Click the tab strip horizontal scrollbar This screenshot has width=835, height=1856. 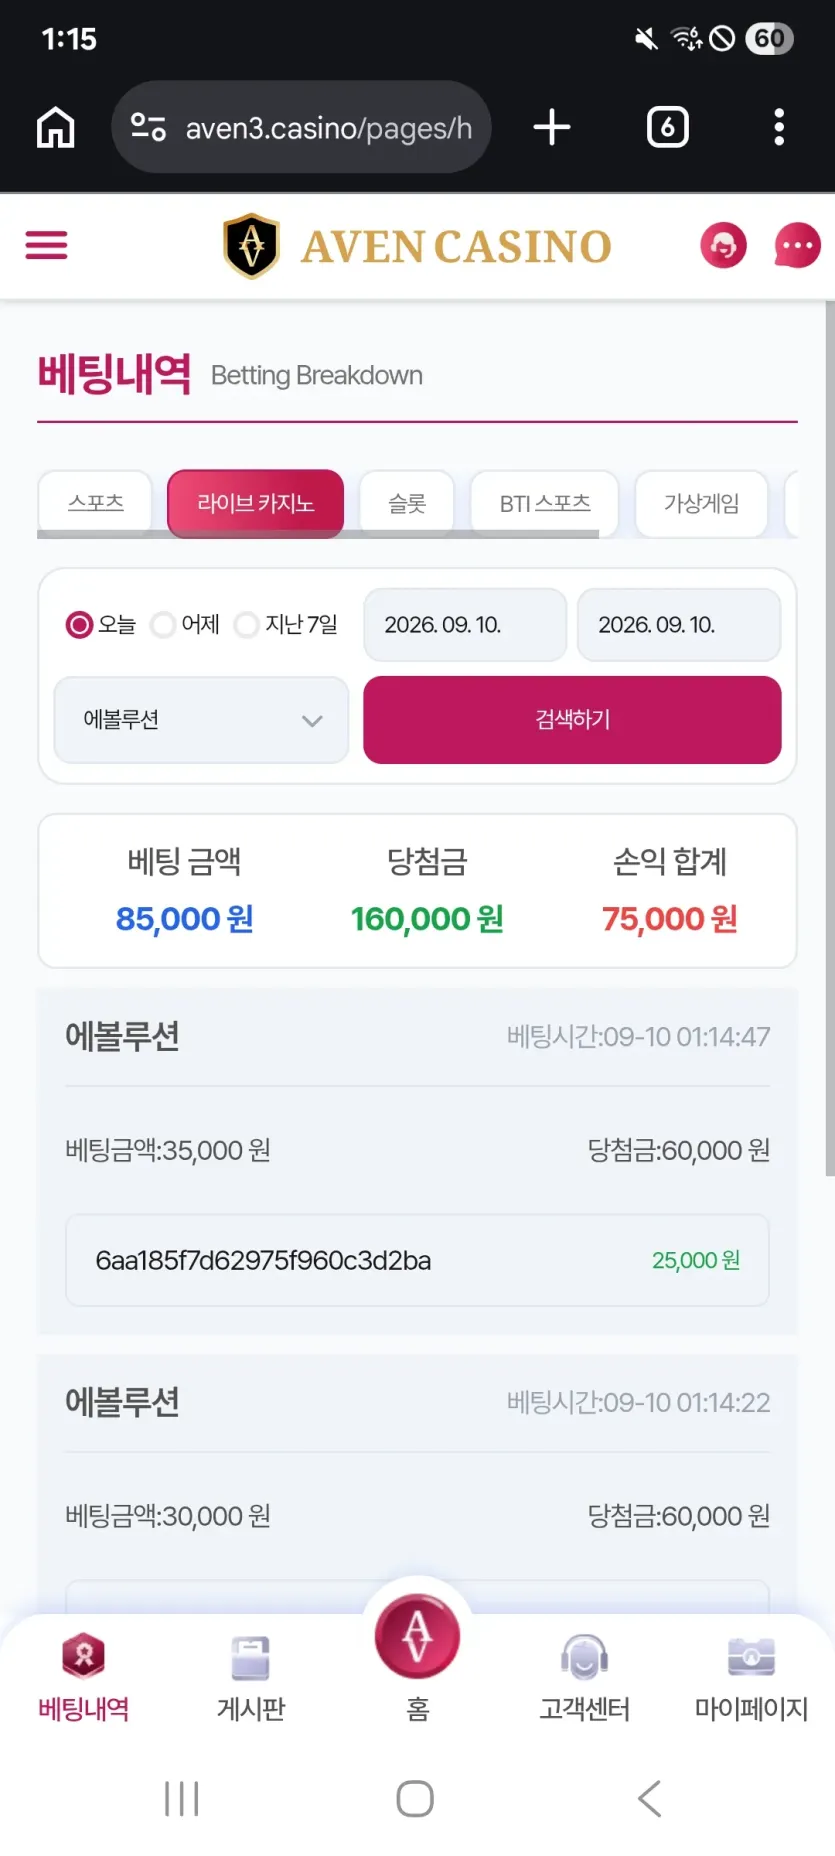tap(318, 535)
